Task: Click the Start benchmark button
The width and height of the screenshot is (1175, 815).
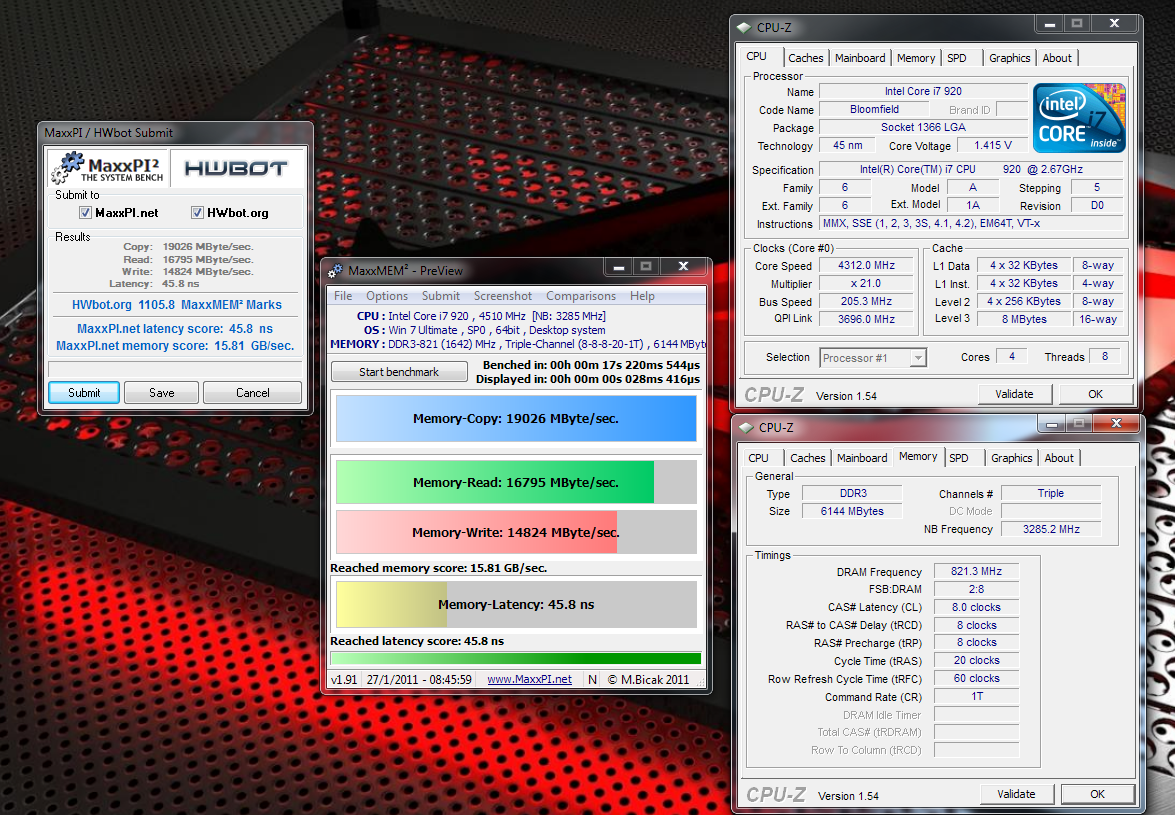Action: 399,372
